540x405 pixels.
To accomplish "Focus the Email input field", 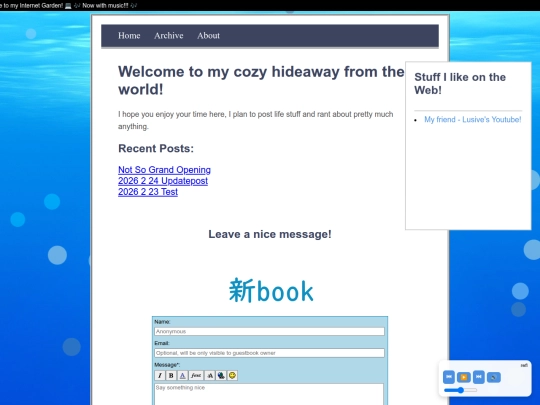I will (270, 353).
